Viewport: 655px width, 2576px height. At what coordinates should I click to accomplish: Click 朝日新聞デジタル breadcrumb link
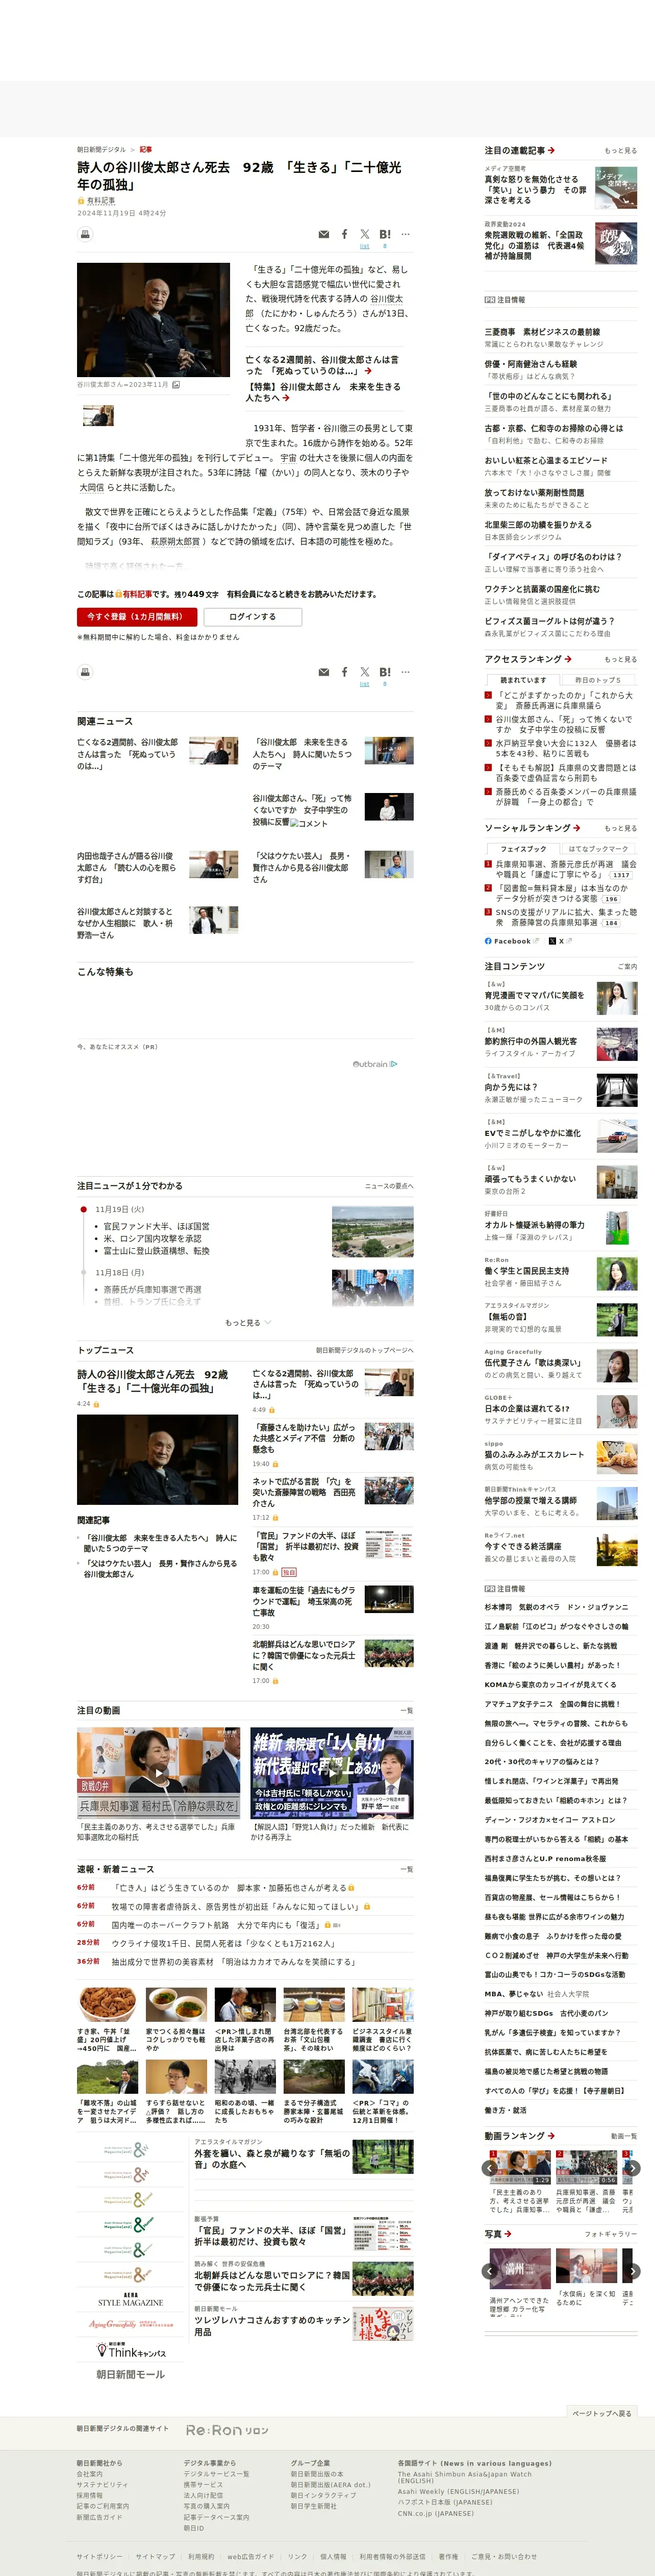102,149
